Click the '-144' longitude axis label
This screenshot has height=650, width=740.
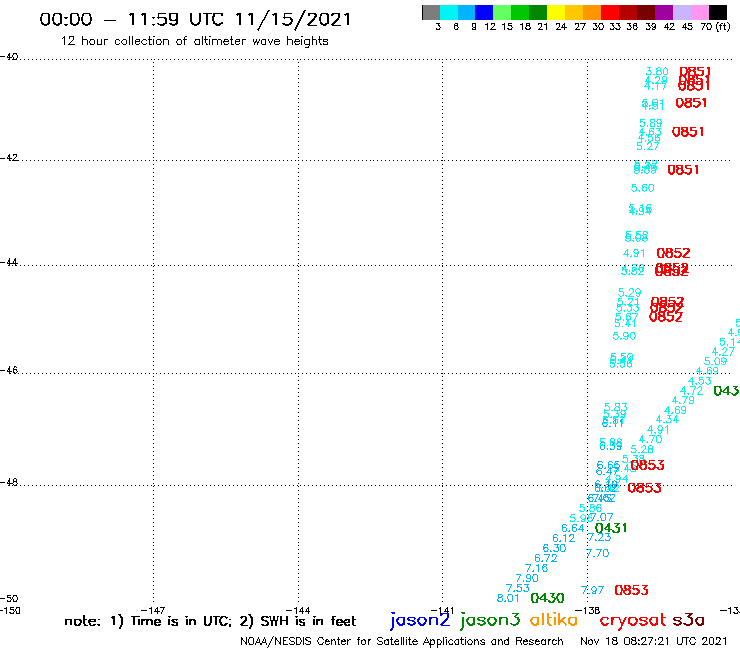click(298, 611)
